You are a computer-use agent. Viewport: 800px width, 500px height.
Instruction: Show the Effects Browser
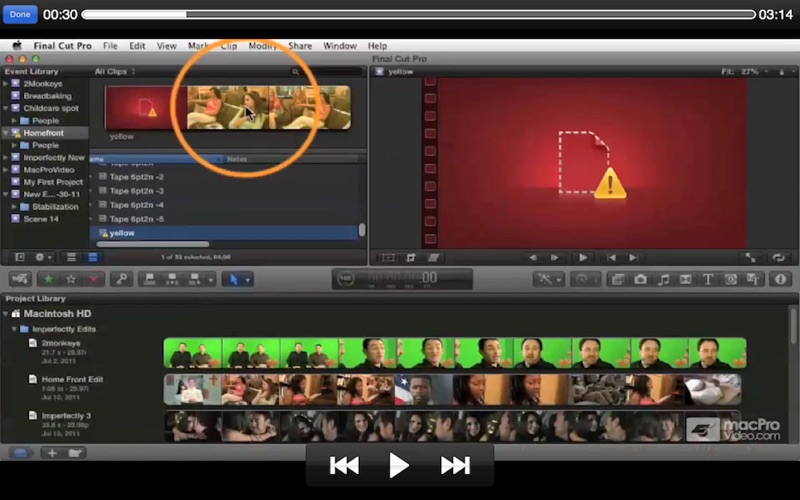618,279
